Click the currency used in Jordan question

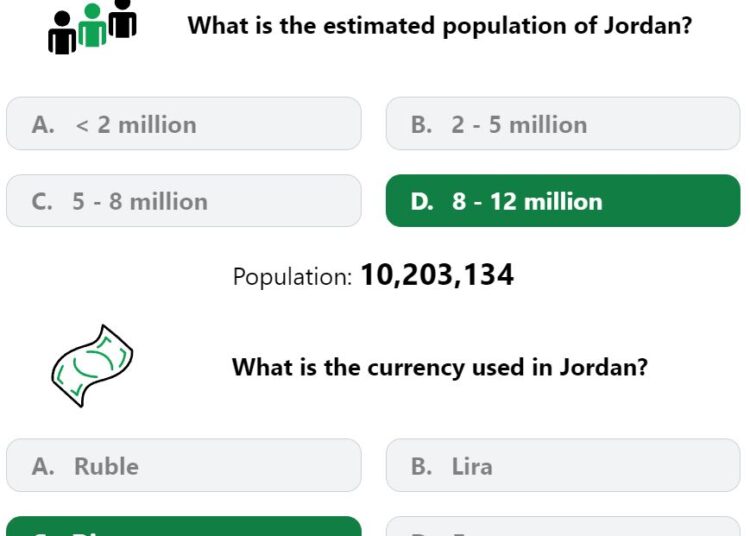tap(440, 367)
